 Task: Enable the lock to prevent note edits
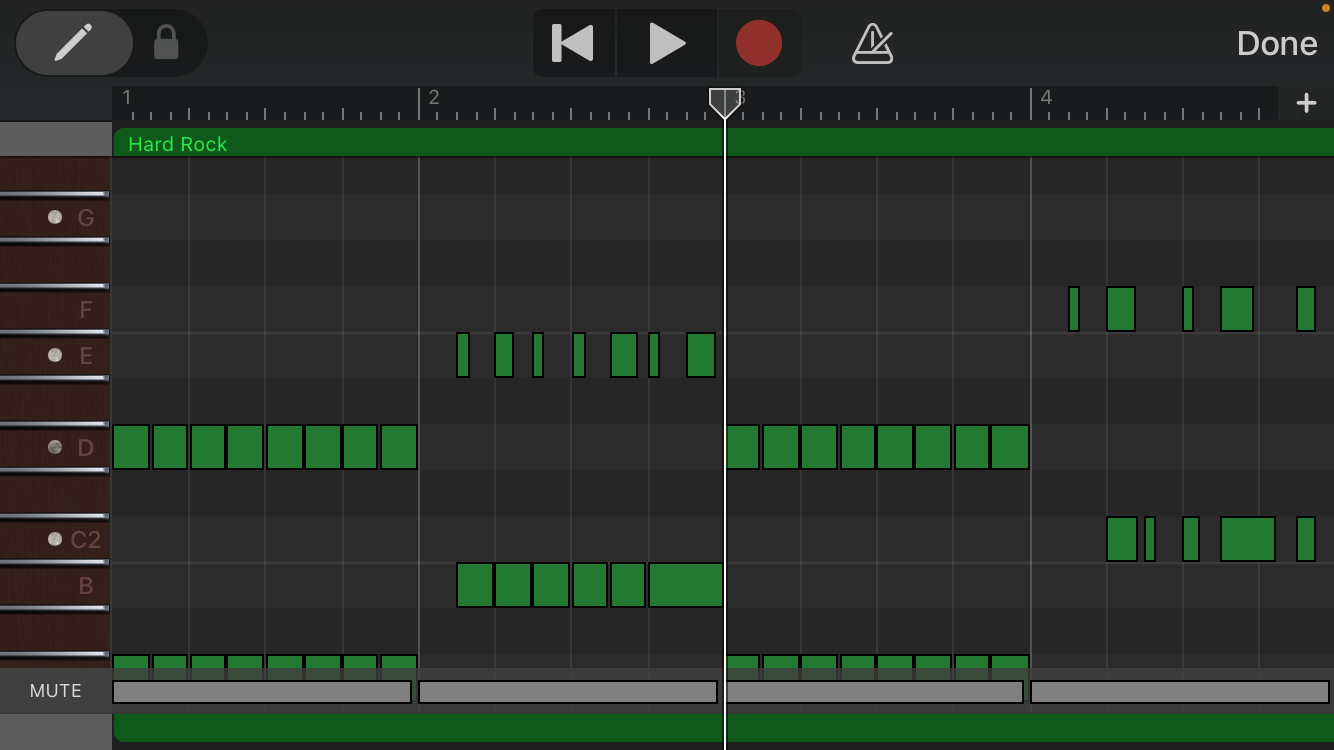coord(167,42)
